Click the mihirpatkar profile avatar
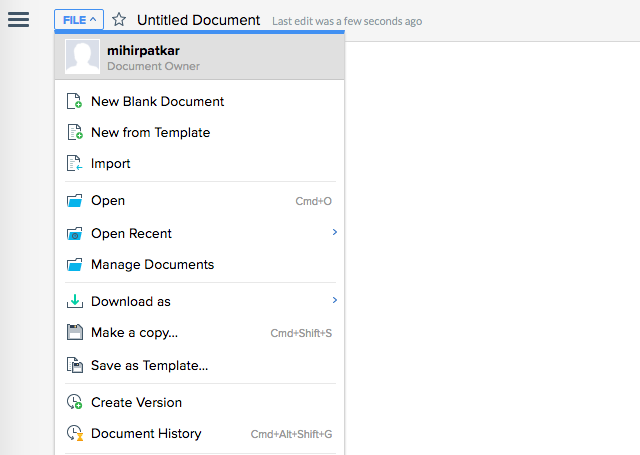This screenshot has height=455, width=640. click(x=82, y=56)
